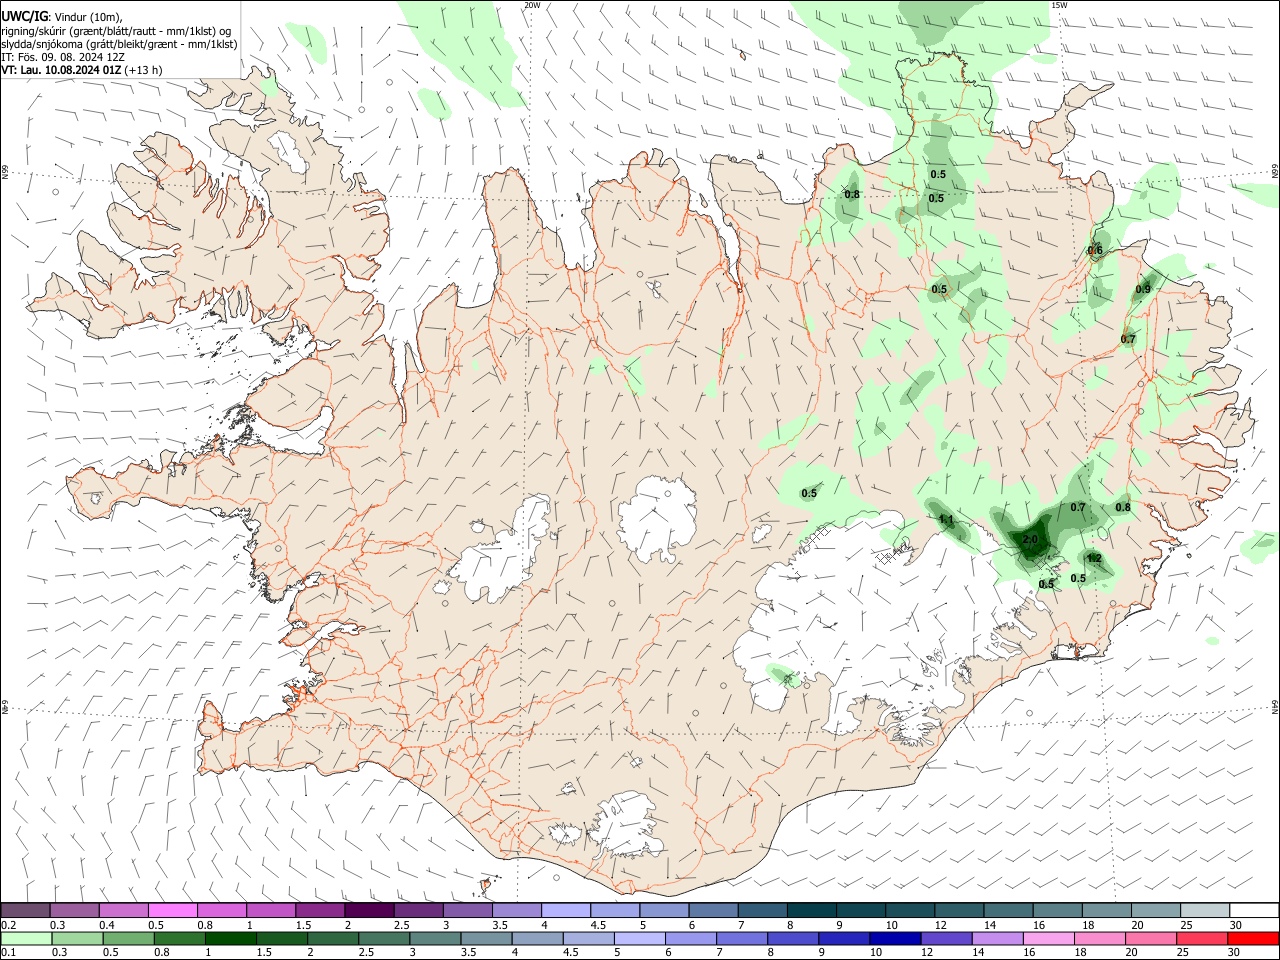Click the '2.0' precipitation value on the map
Viewport: 1280px width, 960px height.
click(x=1030, y=539)
